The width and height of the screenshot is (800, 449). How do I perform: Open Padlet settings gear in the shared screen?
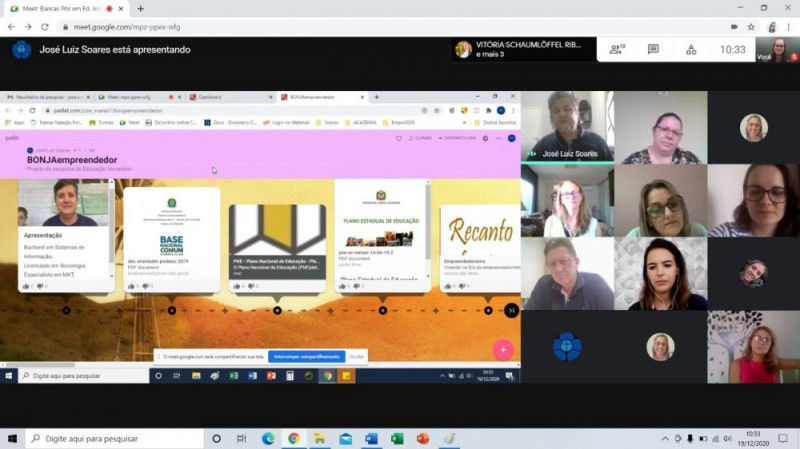coord(485,138)
